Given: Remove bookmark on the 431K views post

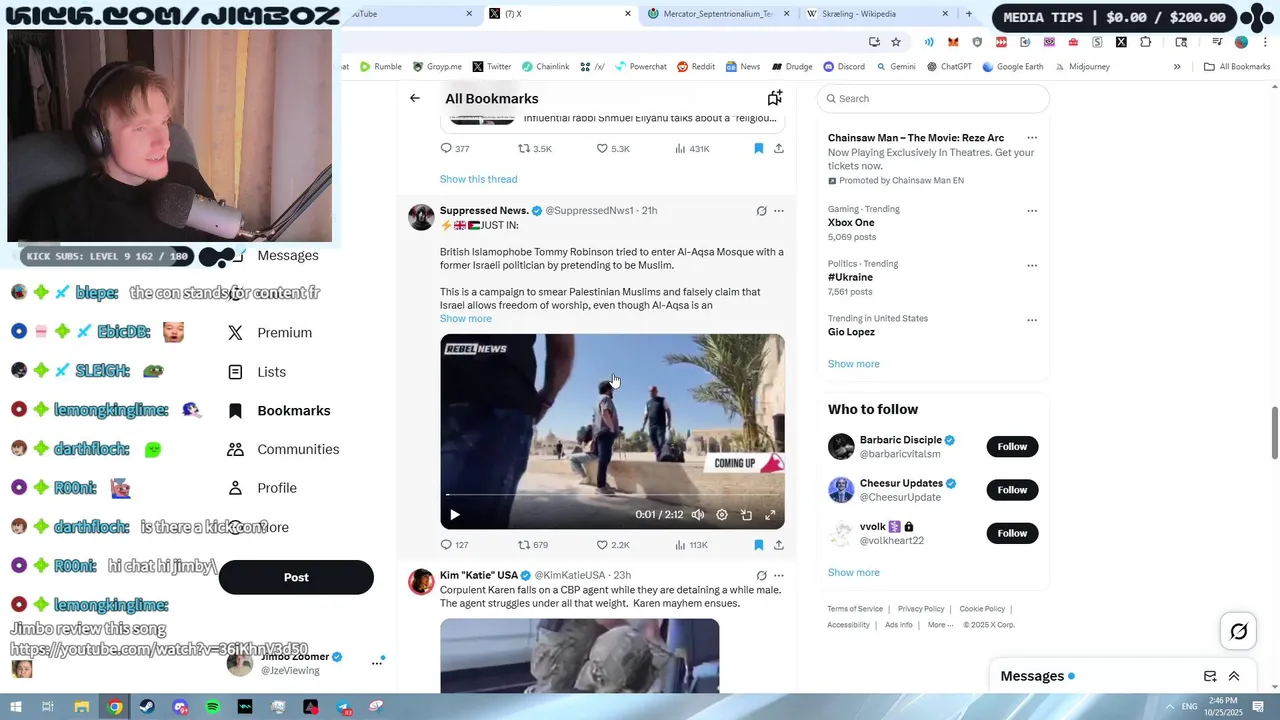Looking at the screenshot, I should tap(758, 149).
